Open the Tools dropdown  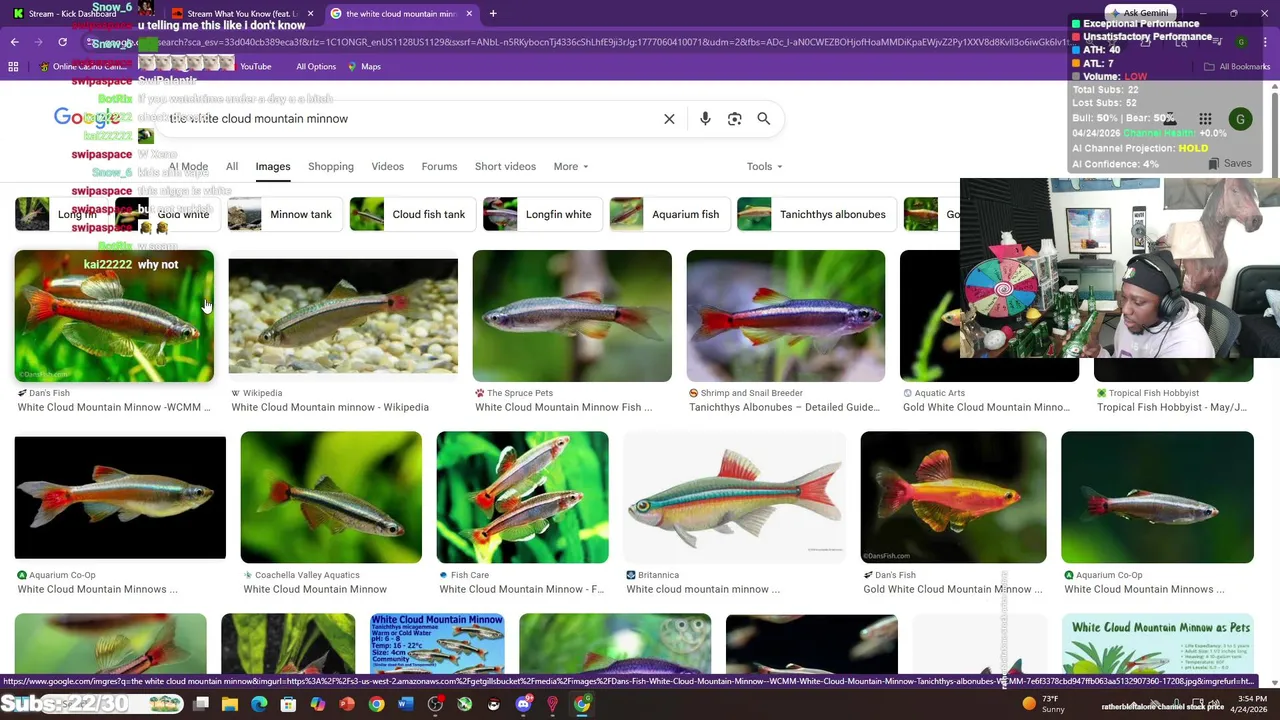(765, 167)
